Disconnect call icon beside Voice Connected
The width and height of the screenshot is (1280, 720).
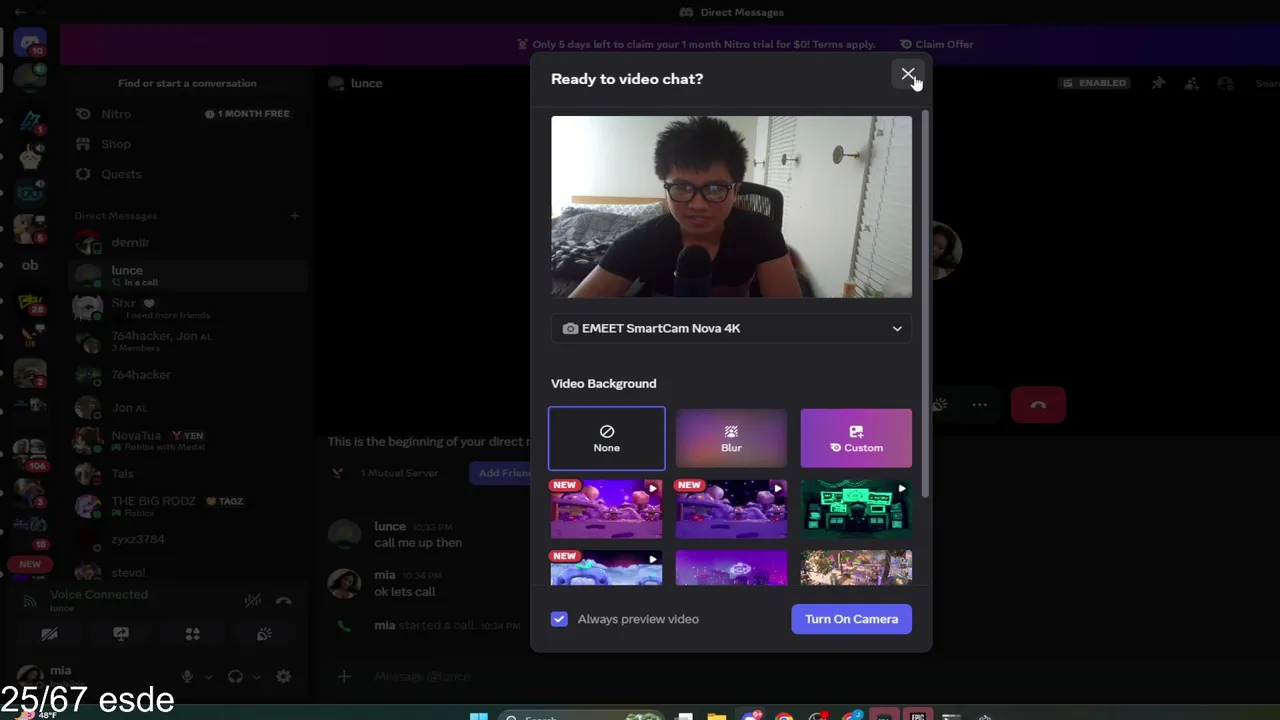click(x=284, y=601)
